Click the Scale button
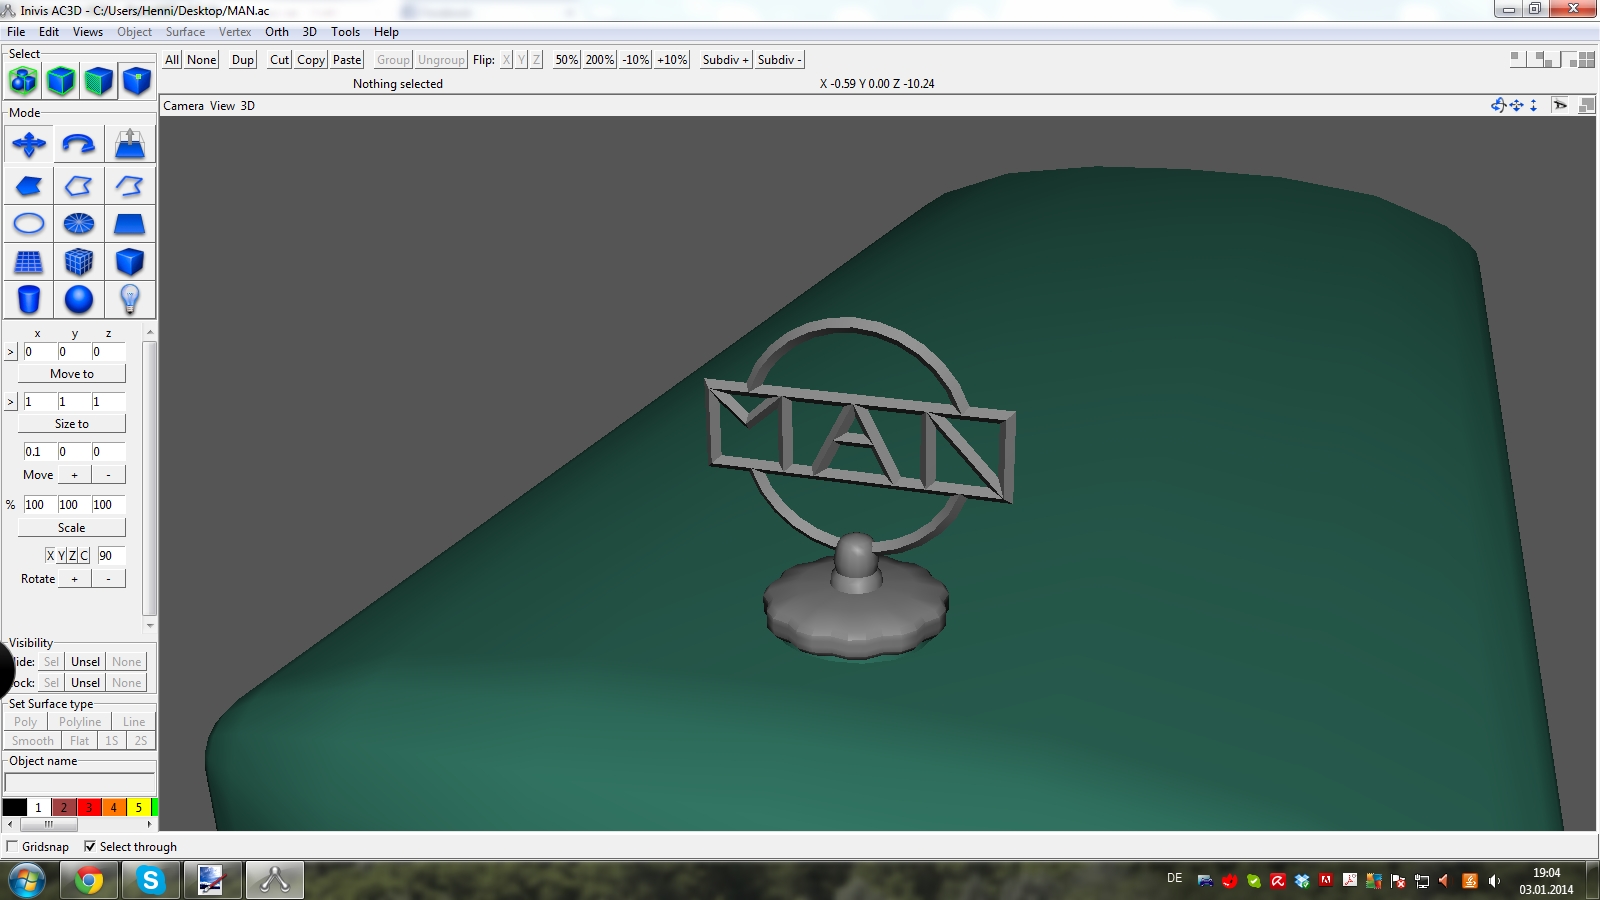This screenshot has height=900, width=1600. click(72, 528)
